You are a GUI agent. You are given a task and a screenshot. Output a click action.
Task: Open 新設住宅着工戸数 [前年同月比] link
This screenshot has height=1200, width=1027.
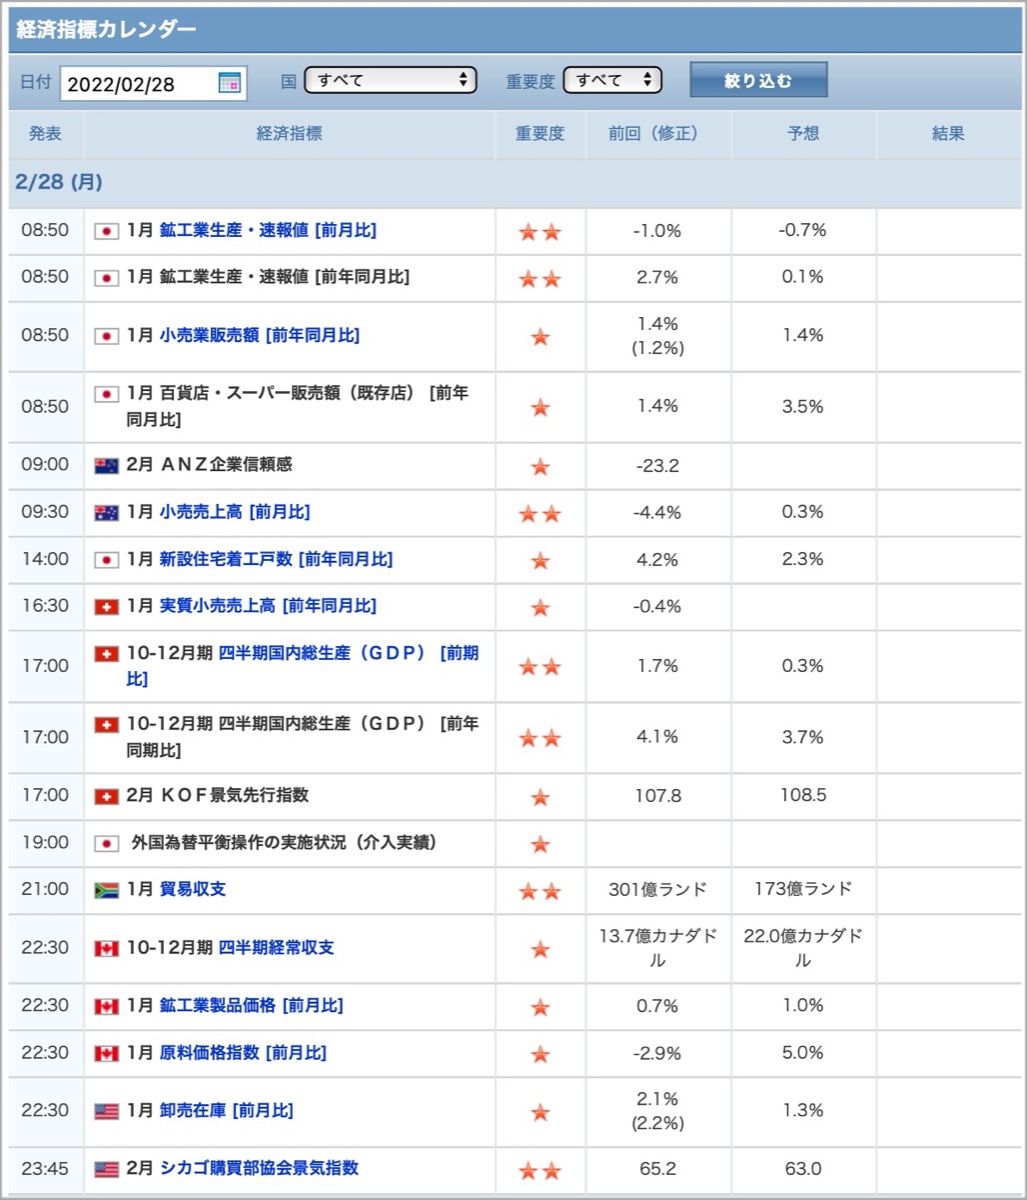point(276,560)
